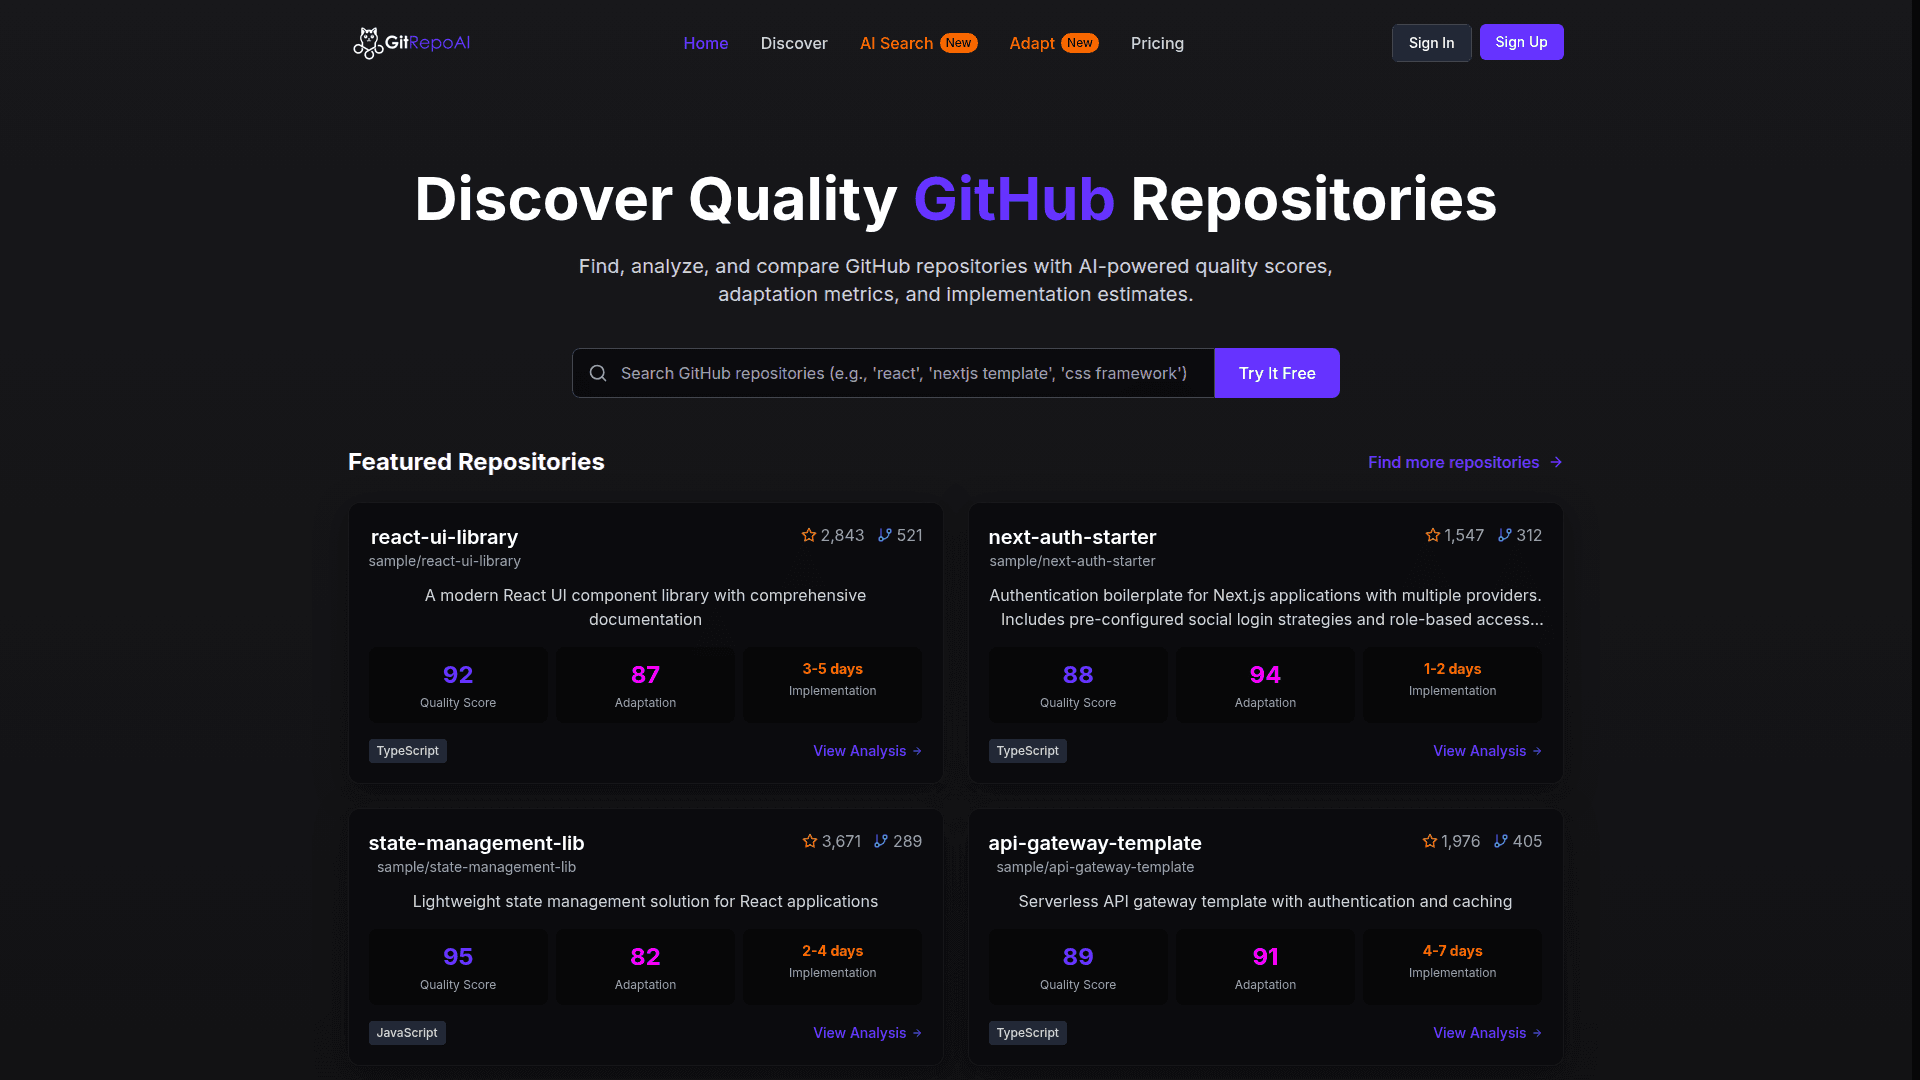Click the magnifier search icon
Viewport: 1920px width, 1080px height.
[597, 372]
